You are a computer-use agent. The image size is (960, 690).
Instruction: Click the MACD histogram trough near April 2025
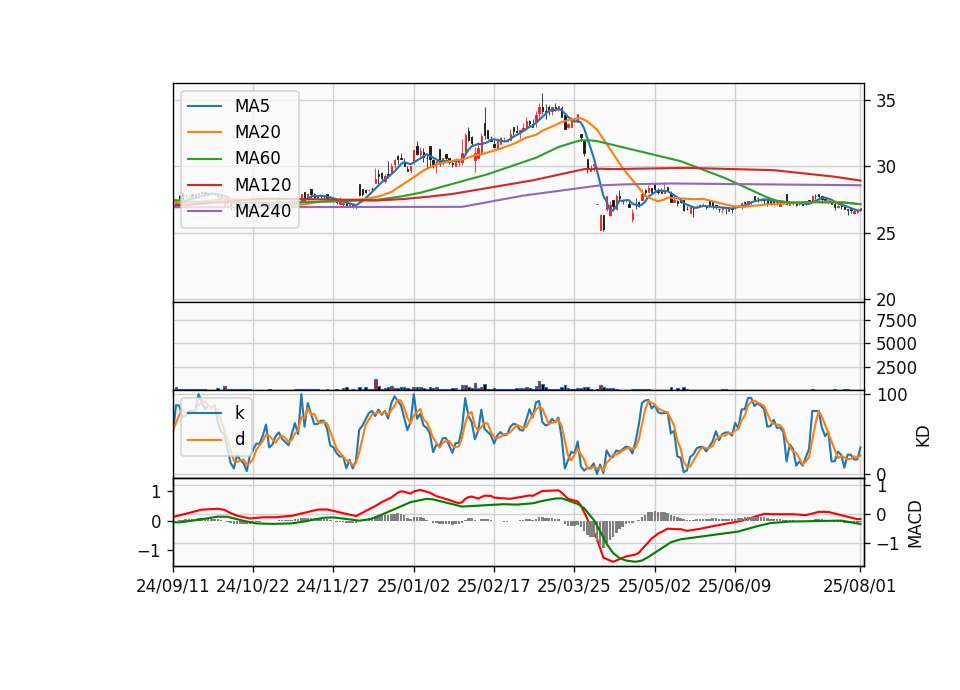[x=604, y=534]
